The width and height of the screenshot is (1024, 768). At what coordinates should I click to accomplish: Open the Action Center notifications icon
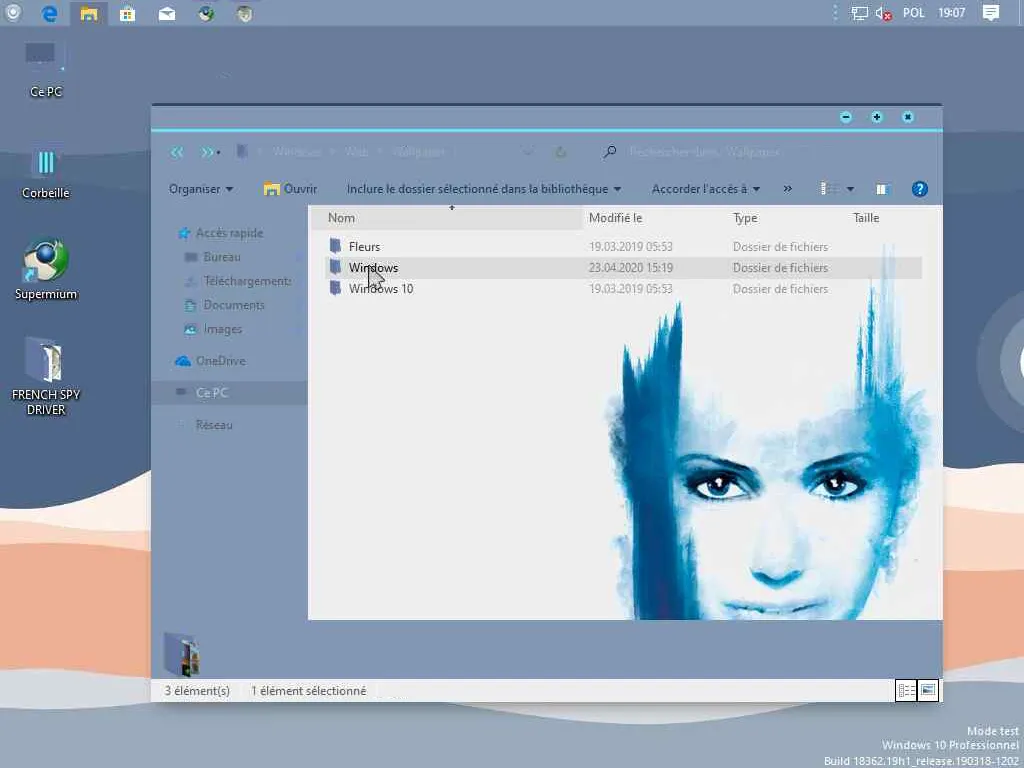991,13
